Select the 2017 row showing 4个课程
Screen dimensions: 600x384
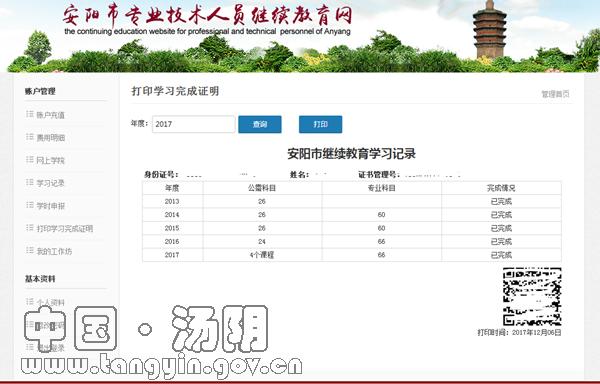(x=352, y=255)
